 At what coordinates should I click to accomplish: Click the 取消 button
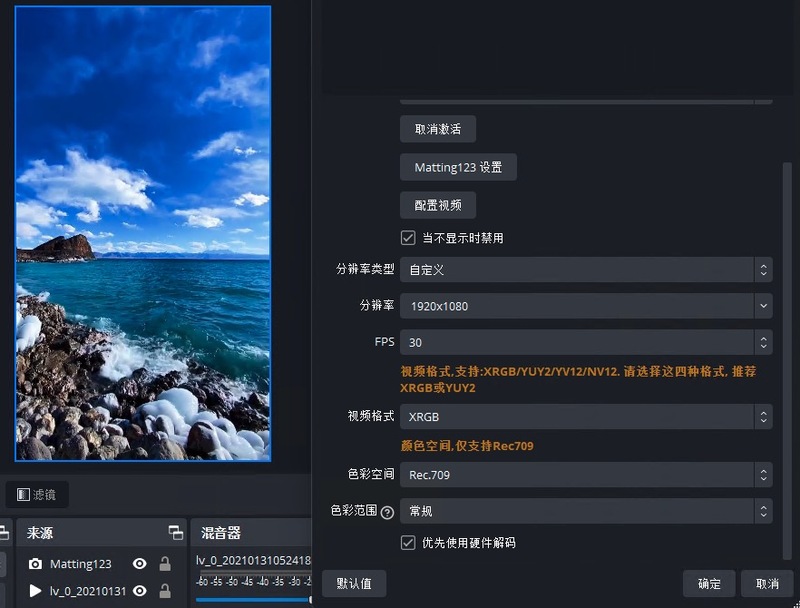pos(767,583)
